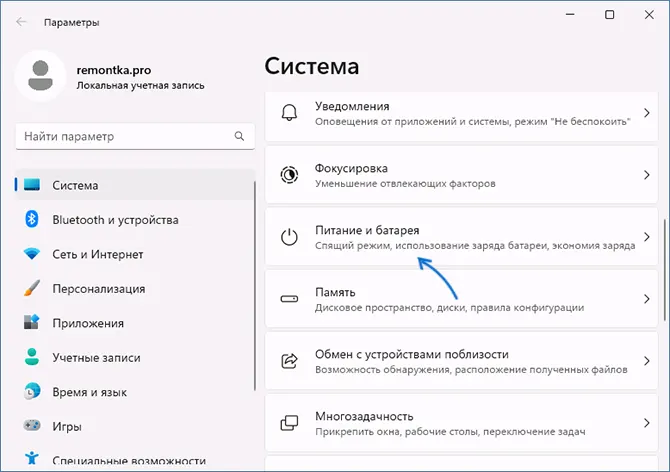
Task: Click in the Найти параметр search field
Action: [135, 136]
